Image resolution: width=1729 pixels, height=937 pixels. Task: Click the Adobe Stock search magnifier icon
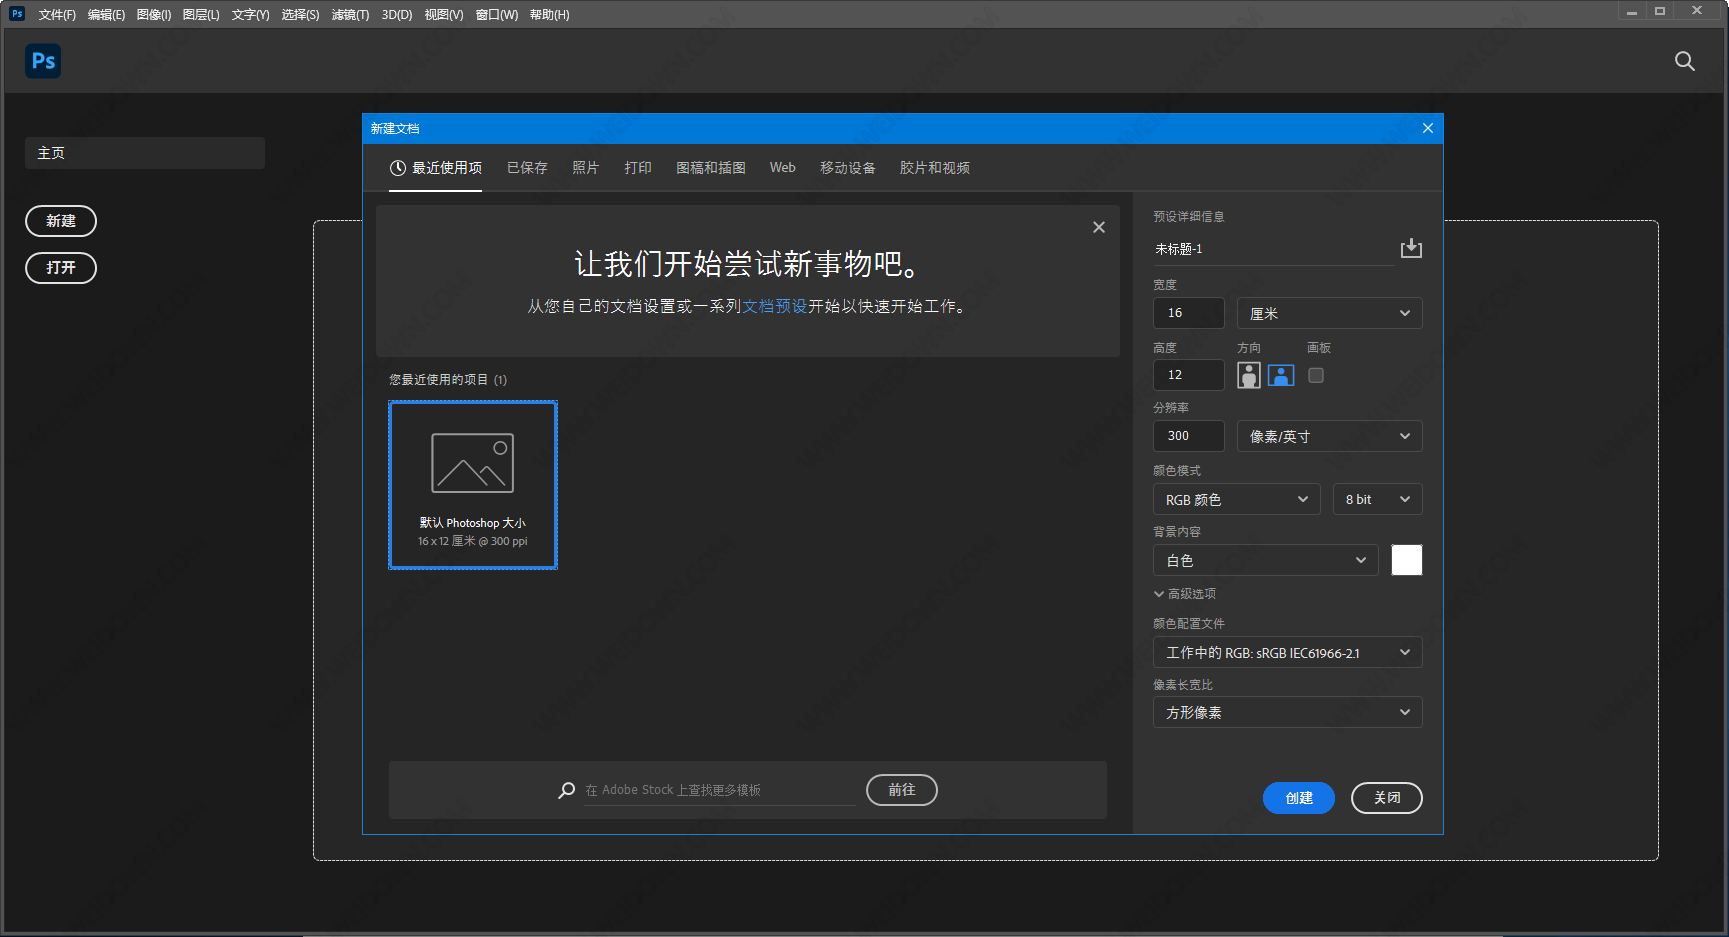point(567,790)
